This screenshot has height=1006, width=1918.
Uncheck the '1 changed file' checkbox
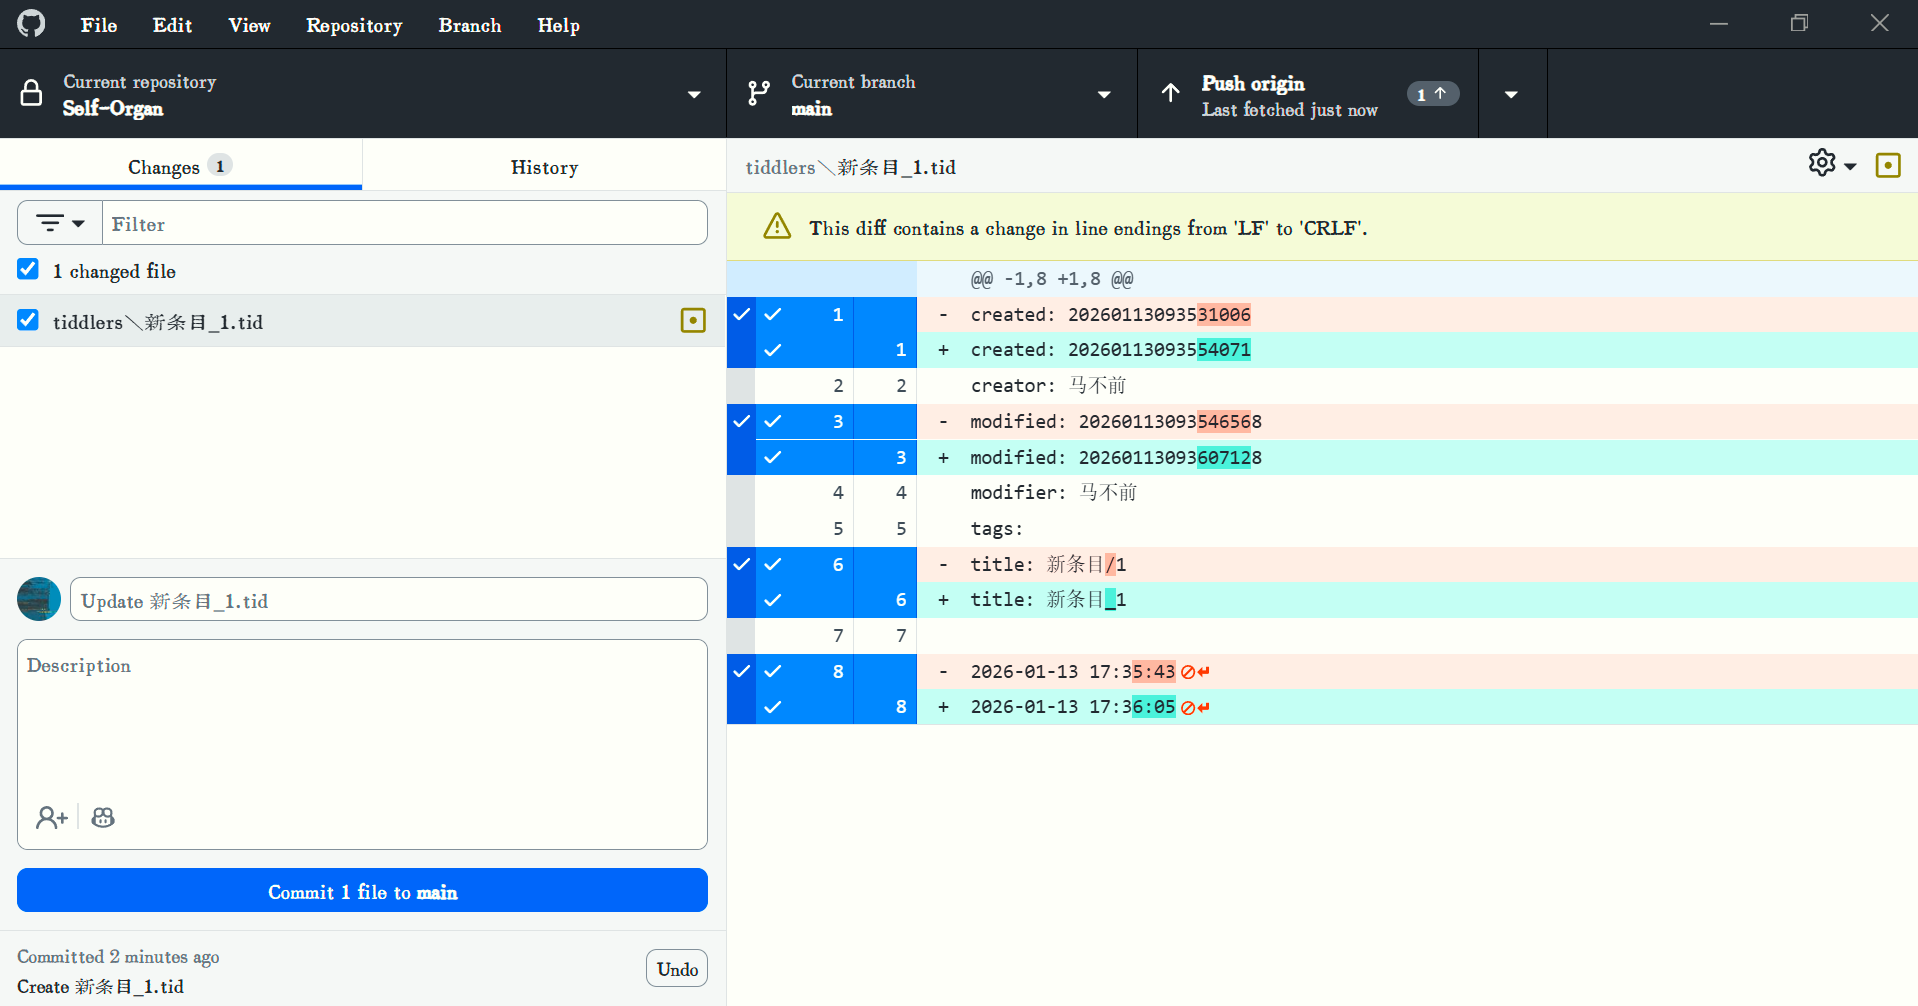[28, 270]
